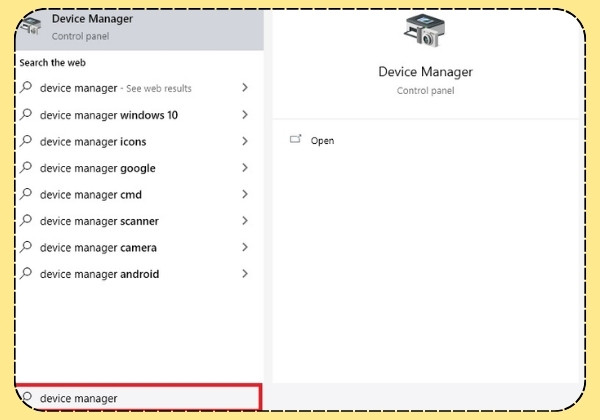Image resolution: width=600 pixels, height=420 pixels.
Task: Click Open in the preview pane
Action: pyautogui.click(x=322, y=141)
